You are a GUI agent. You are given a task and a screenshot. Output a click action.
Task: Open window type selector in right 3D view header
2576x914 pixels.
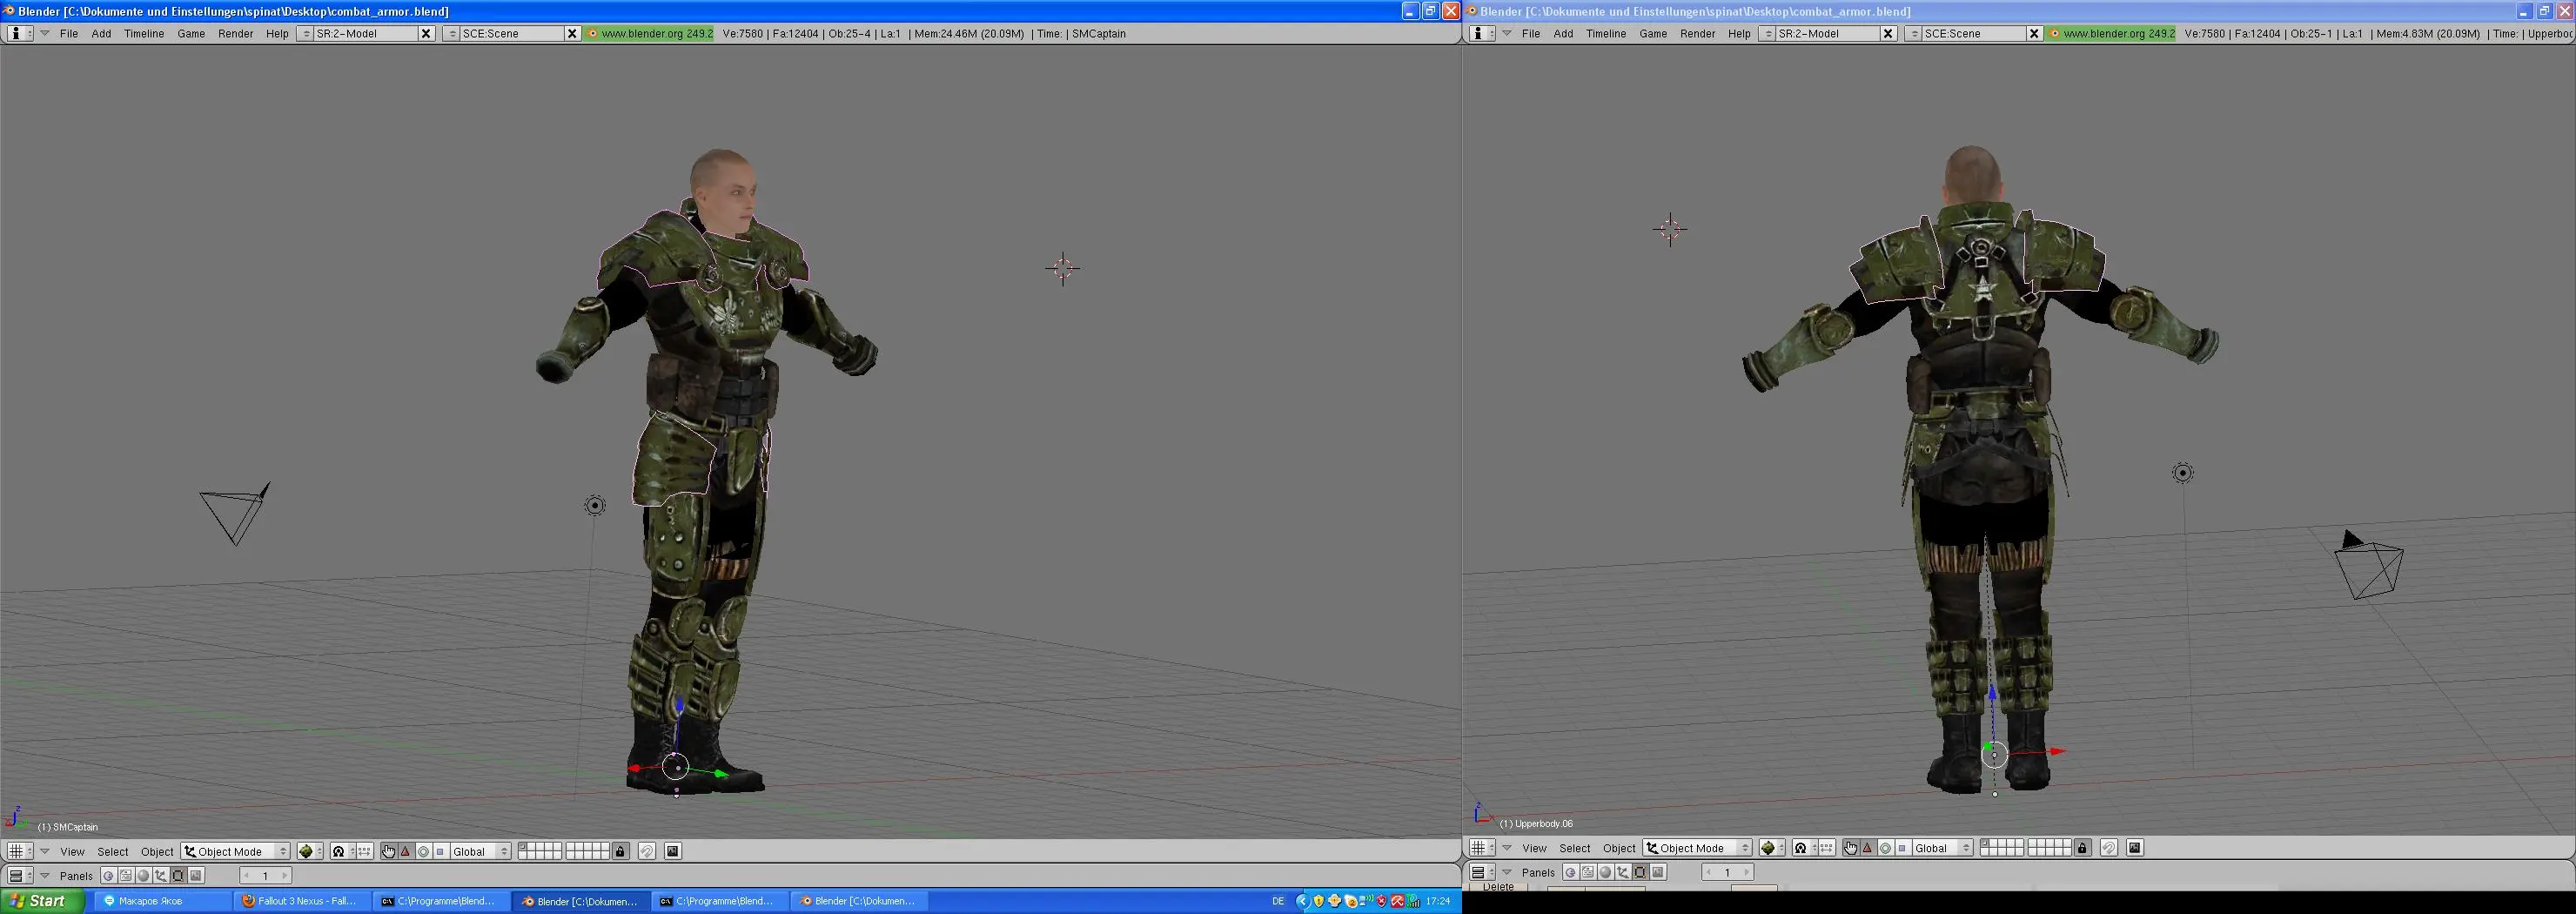[1482, 848]
